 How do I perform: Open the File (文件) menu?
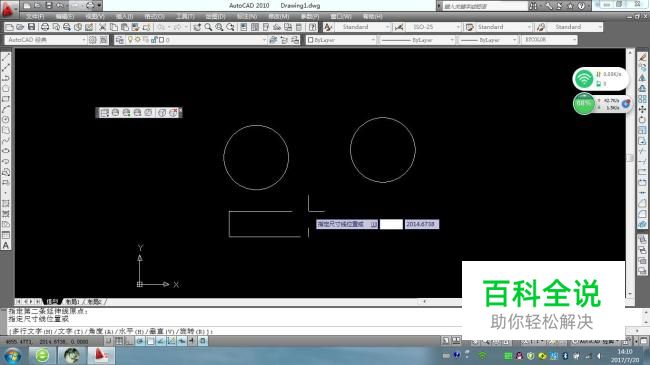pos(35,17)
